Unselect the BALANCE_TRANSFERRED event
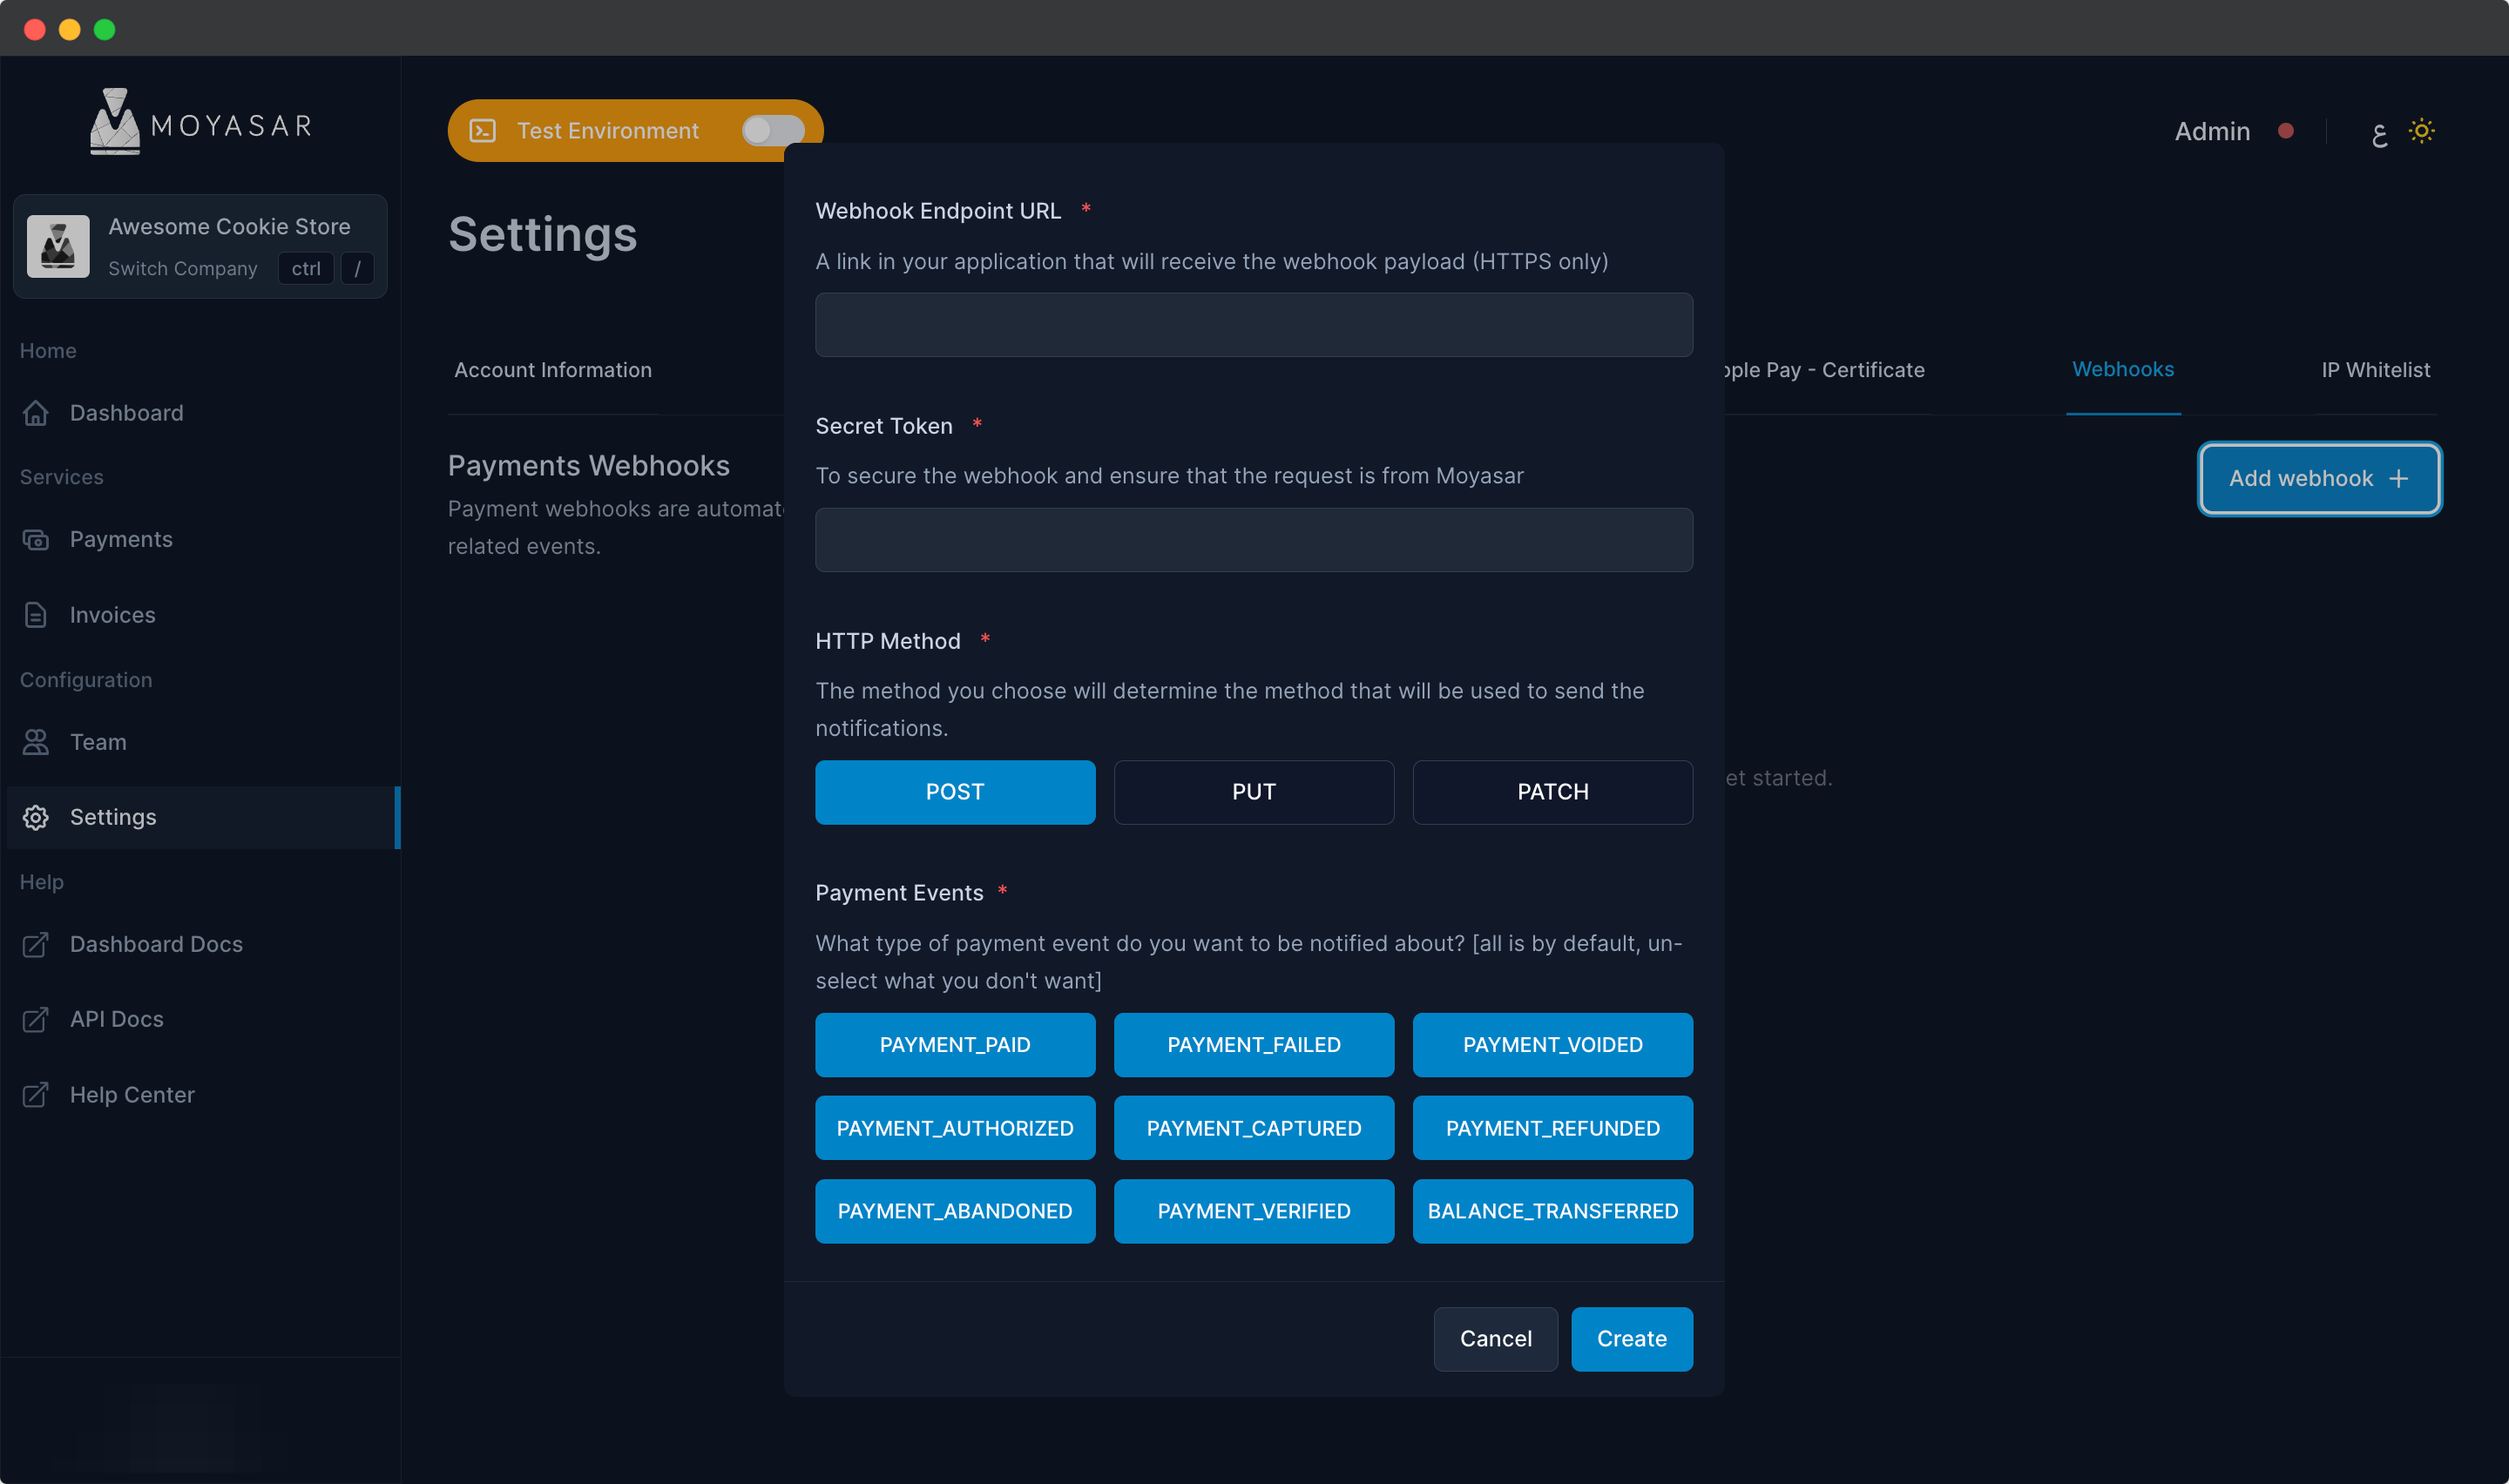 coord(1552,1211)
